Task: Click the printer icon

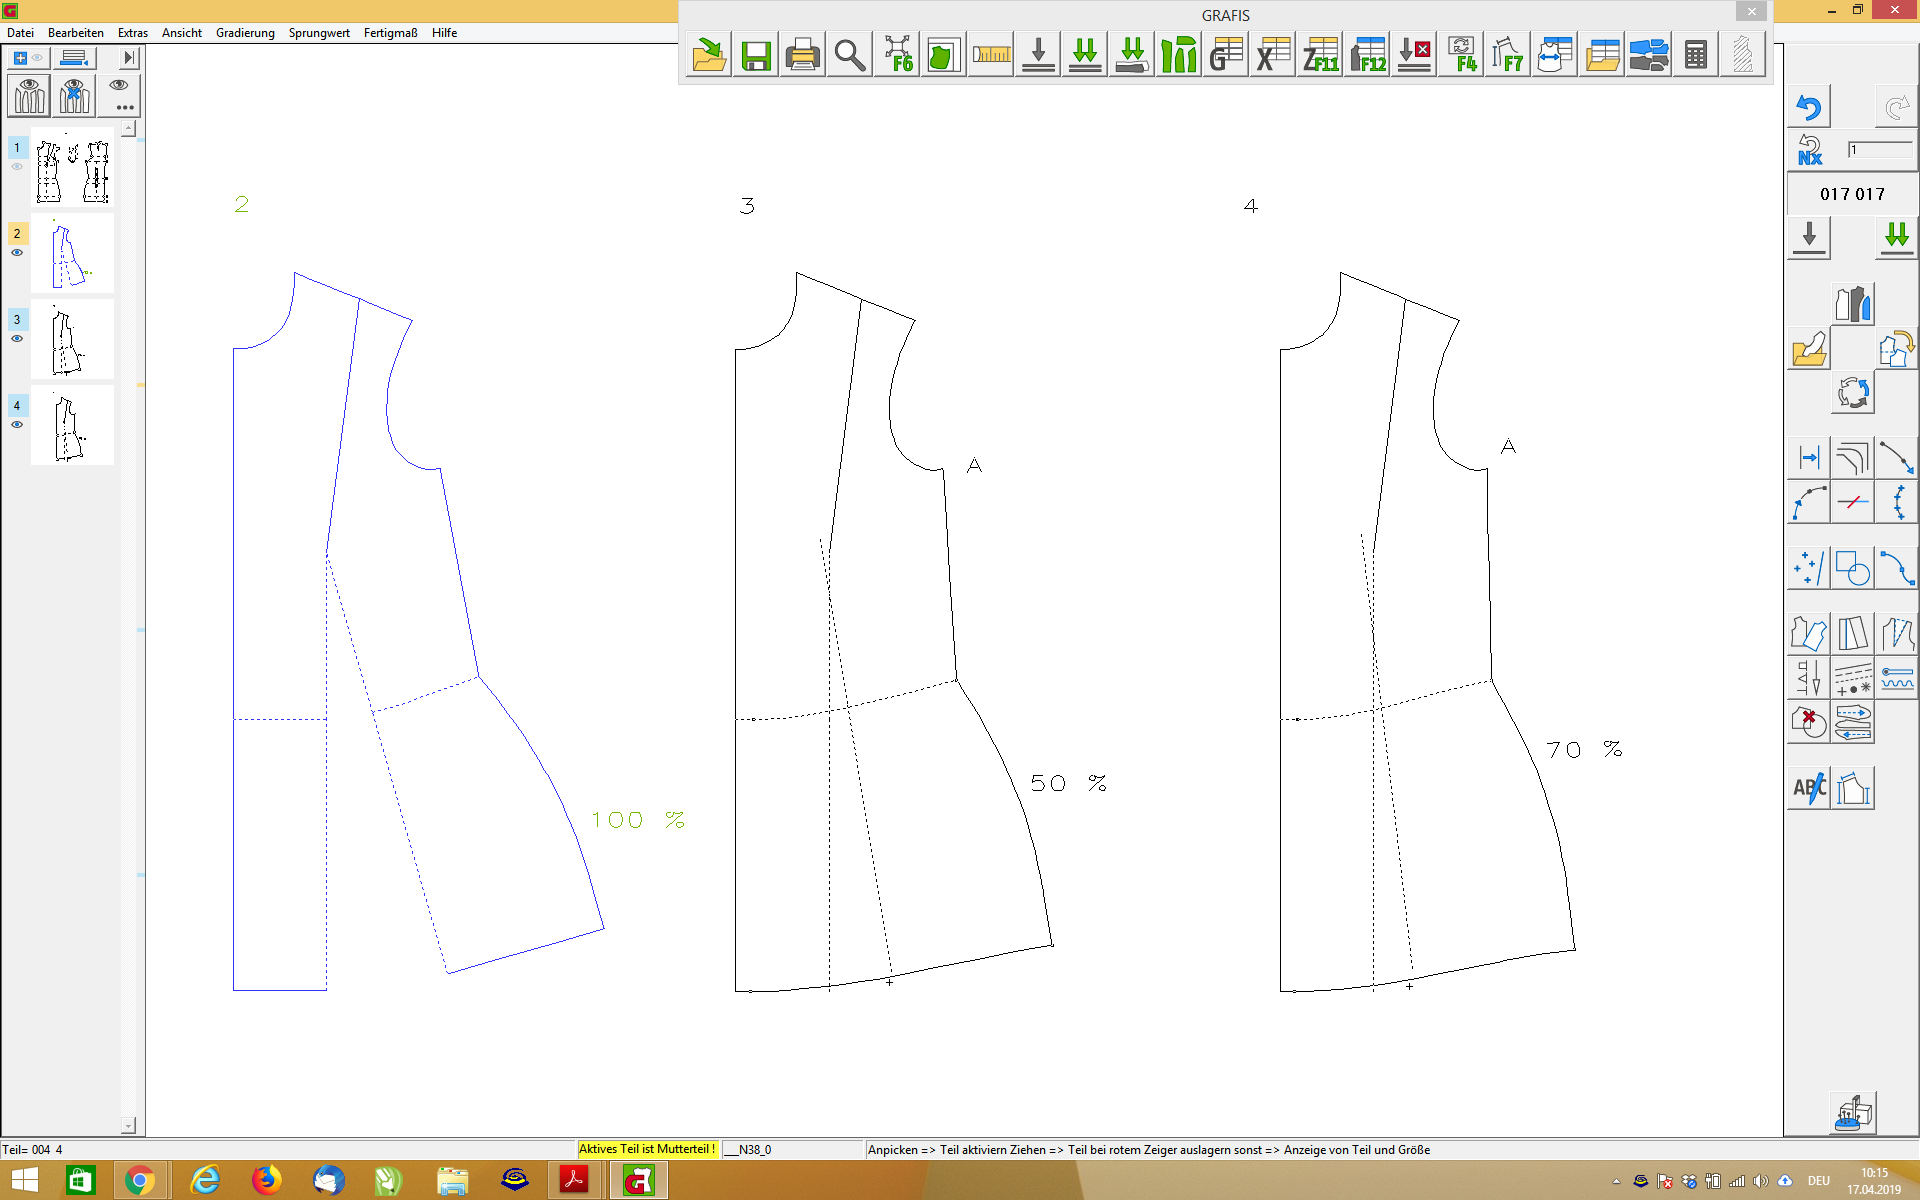Action: coord(802,56)
